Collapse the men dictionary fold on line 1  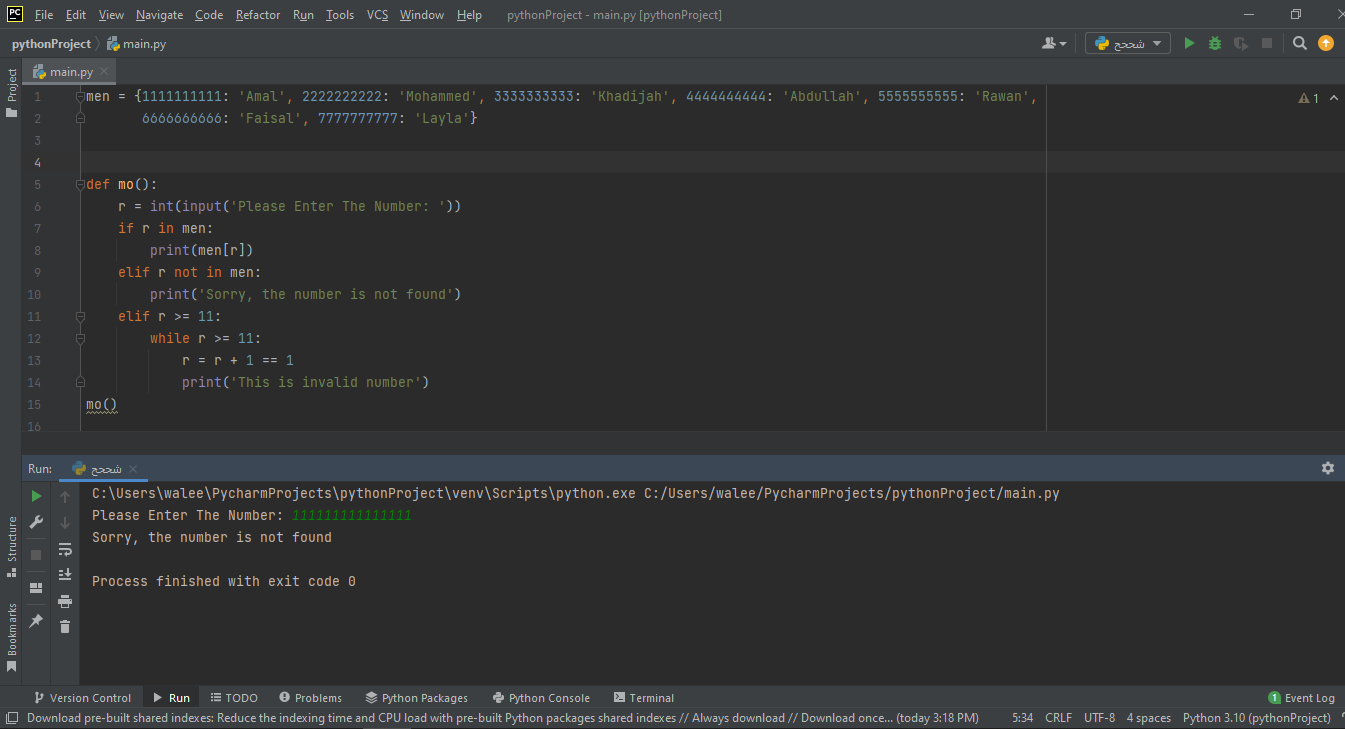coord(80,97)
